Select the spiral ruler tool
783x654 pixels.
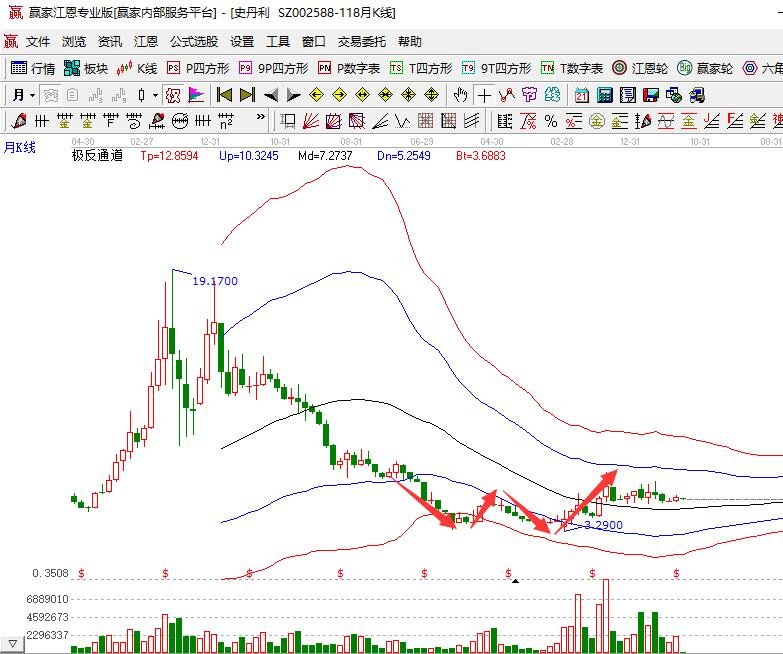(134, 121)
